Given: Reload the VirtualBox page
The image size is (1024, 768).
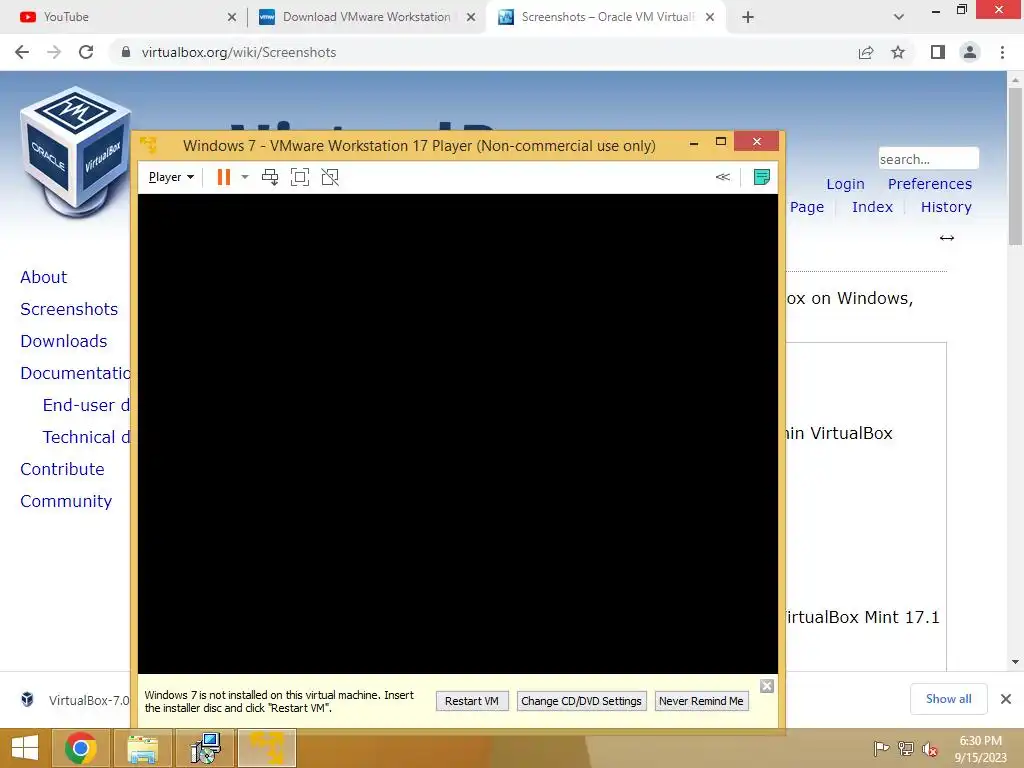Looking at the screenshot, I should click(x=86, y=52).
